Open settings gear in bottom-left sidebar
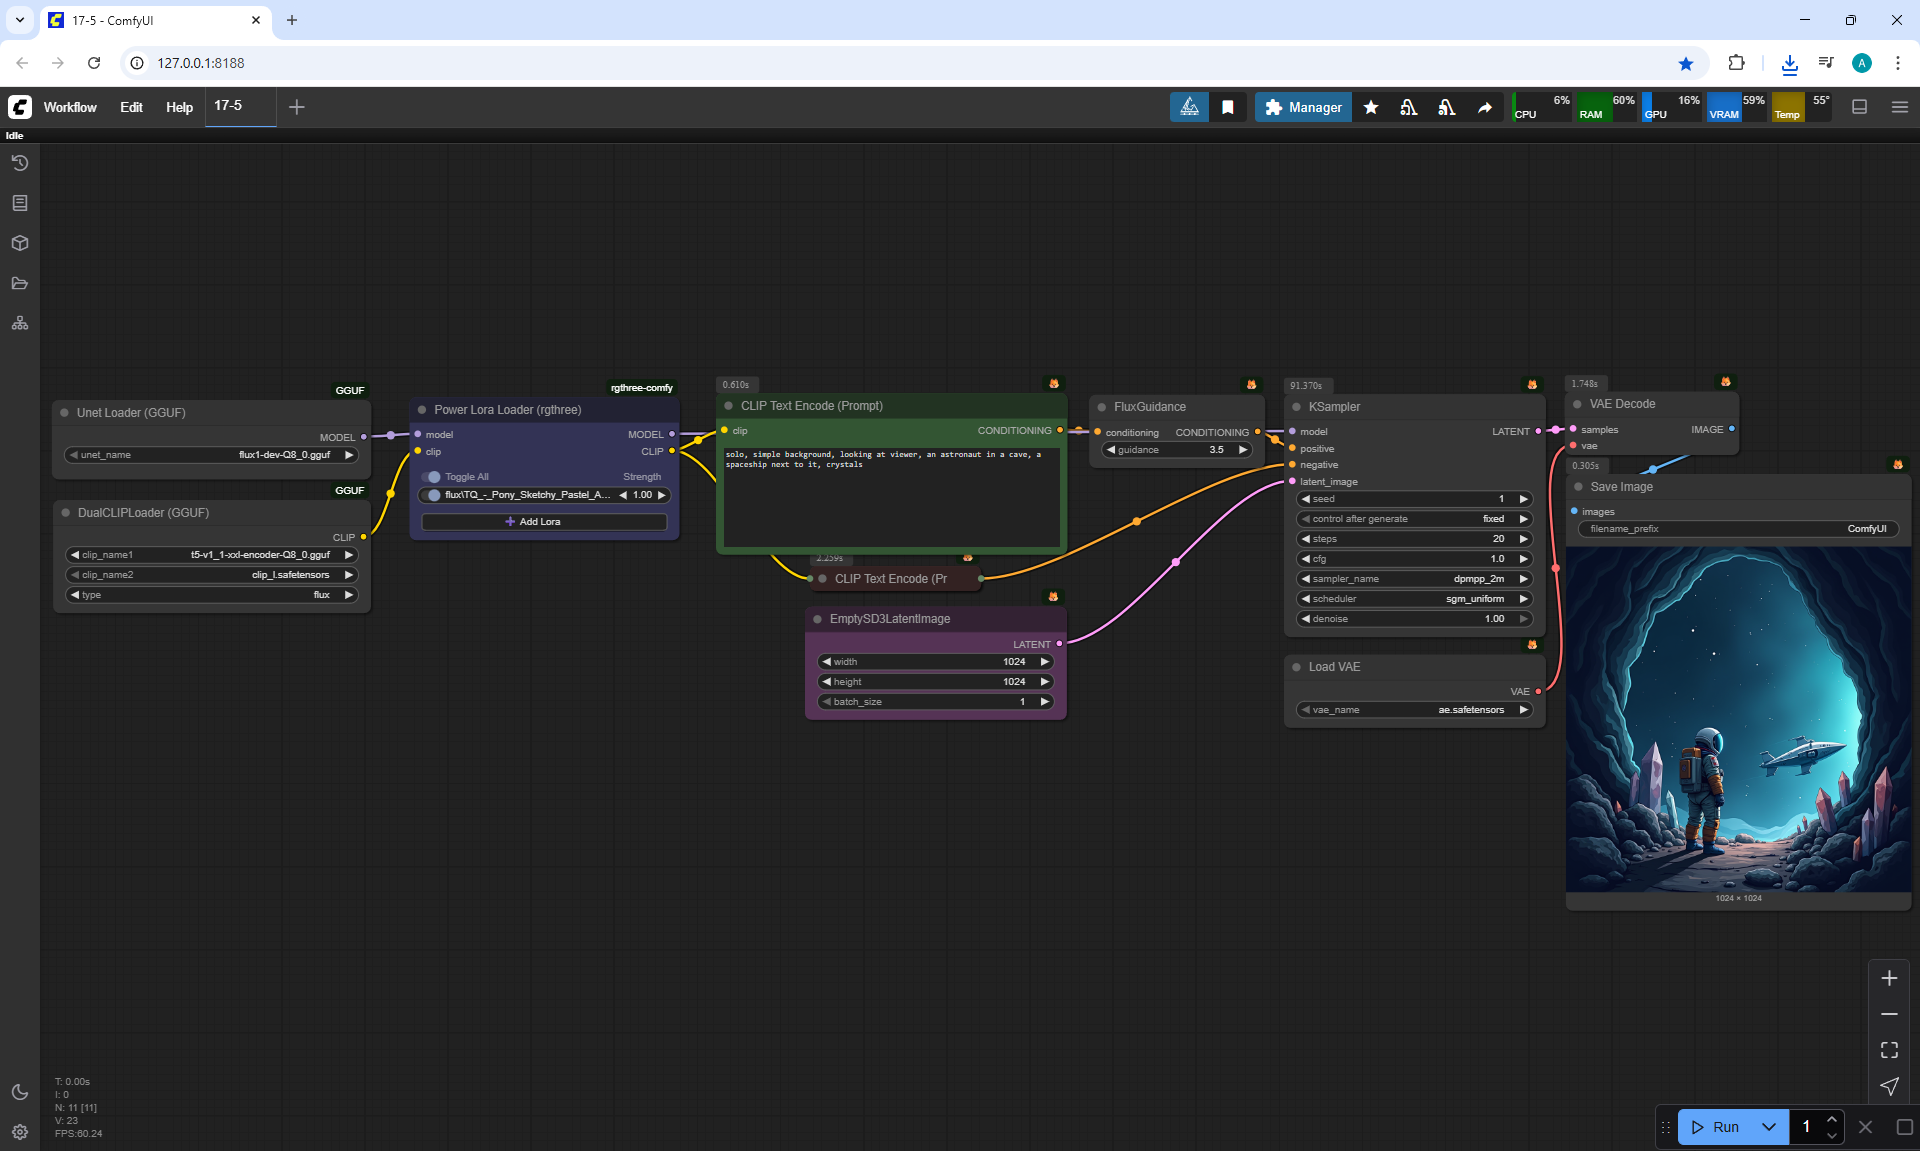The width and height of the screenshot is (1920, 1151). tap(20, 1132)
